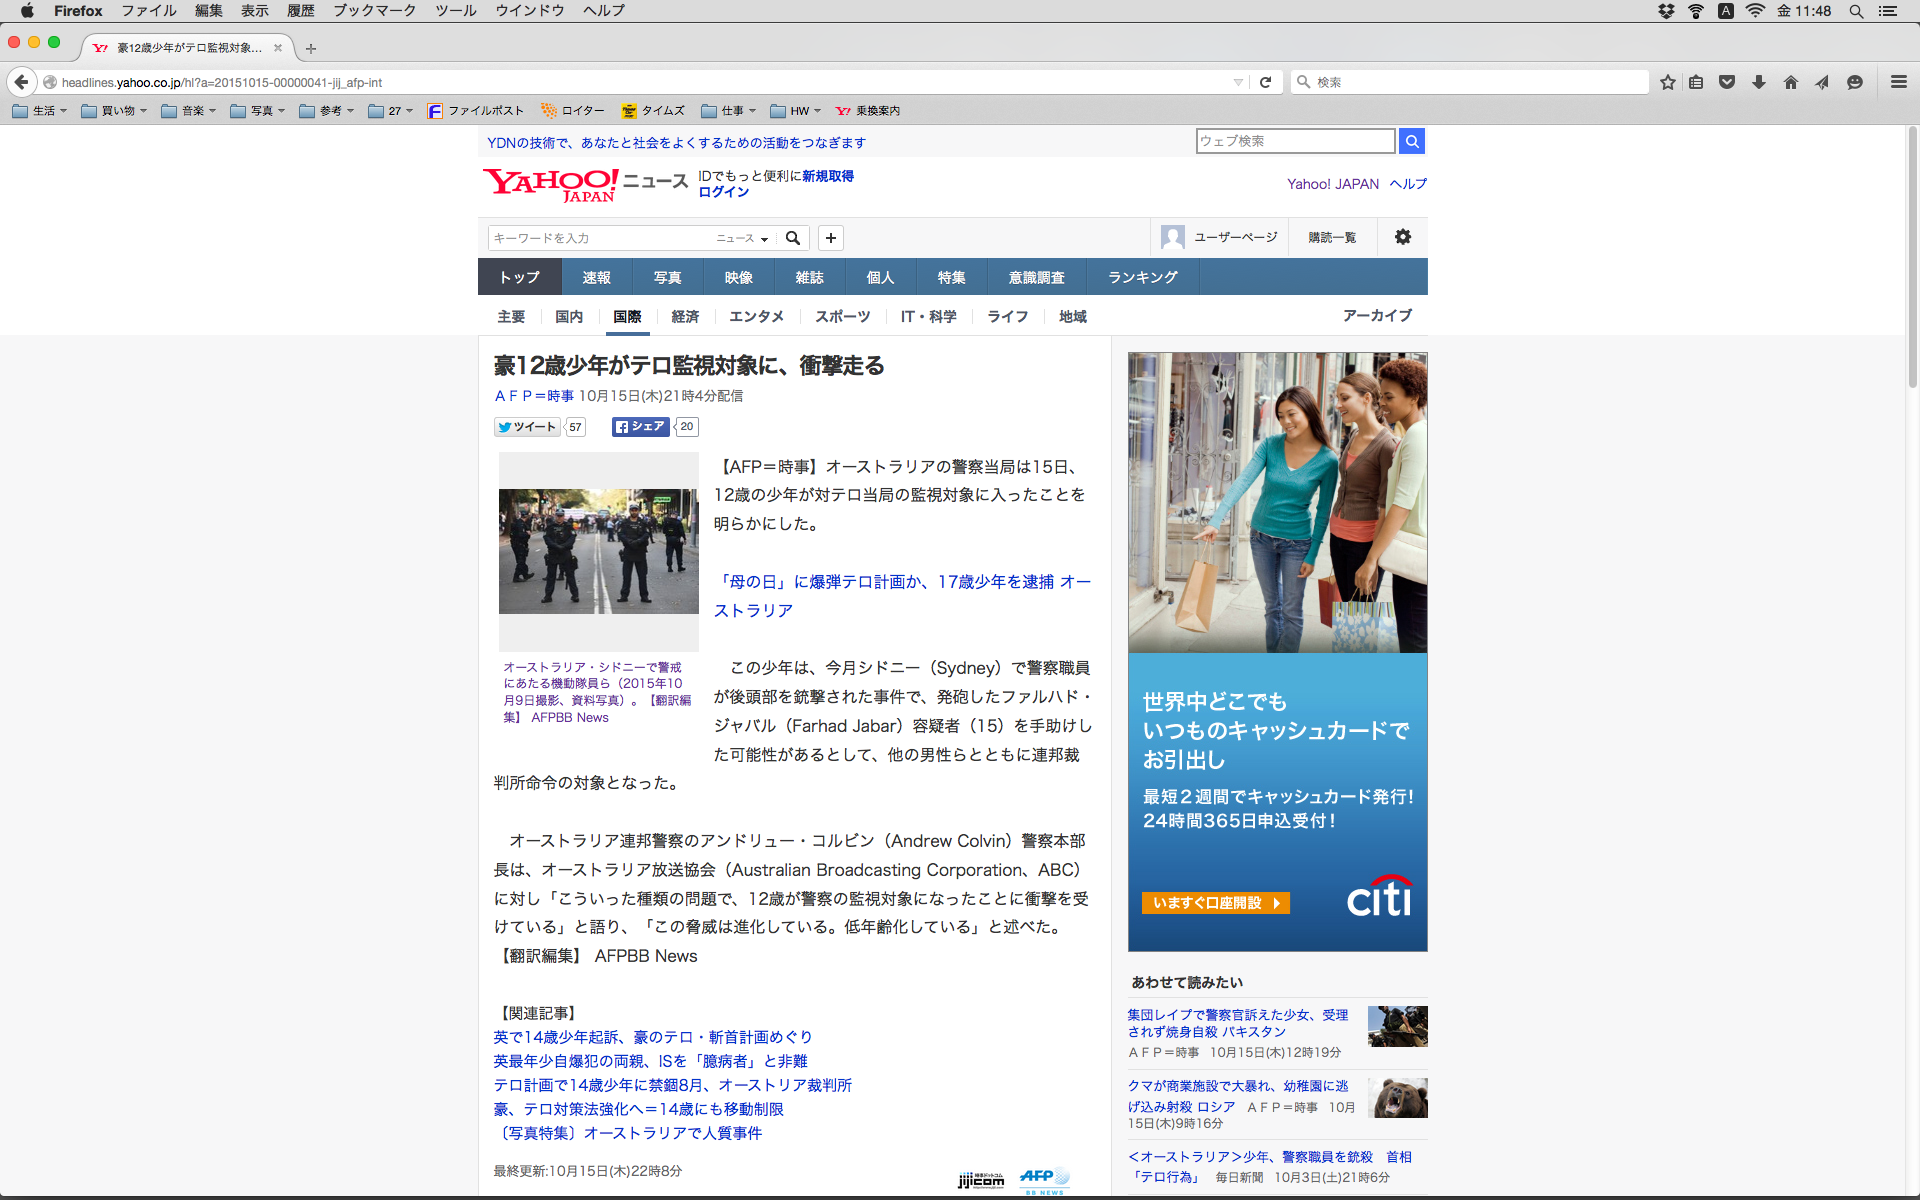Expand the URL bar history dropdown arrow
Screen dimensions: 1920x1200
click(1238, 82)
